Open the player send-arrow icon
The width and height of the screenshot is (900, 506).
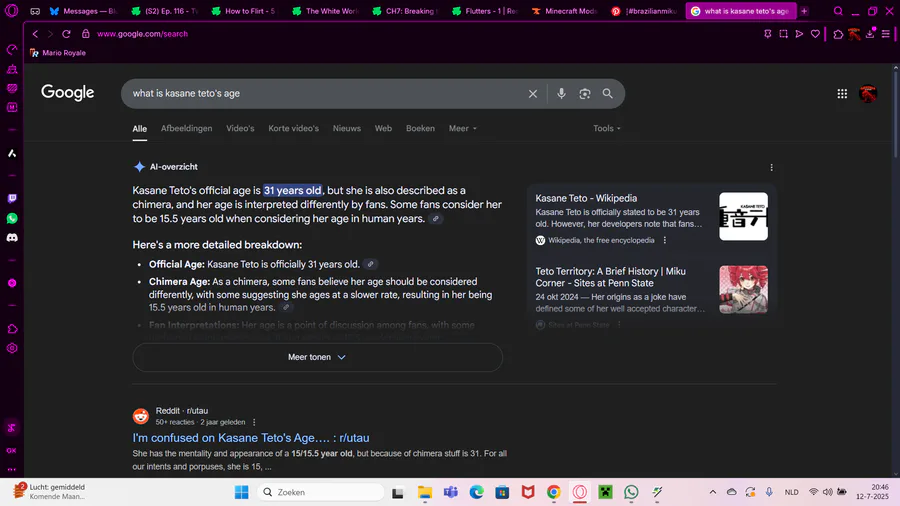click(x=799, y=34)
